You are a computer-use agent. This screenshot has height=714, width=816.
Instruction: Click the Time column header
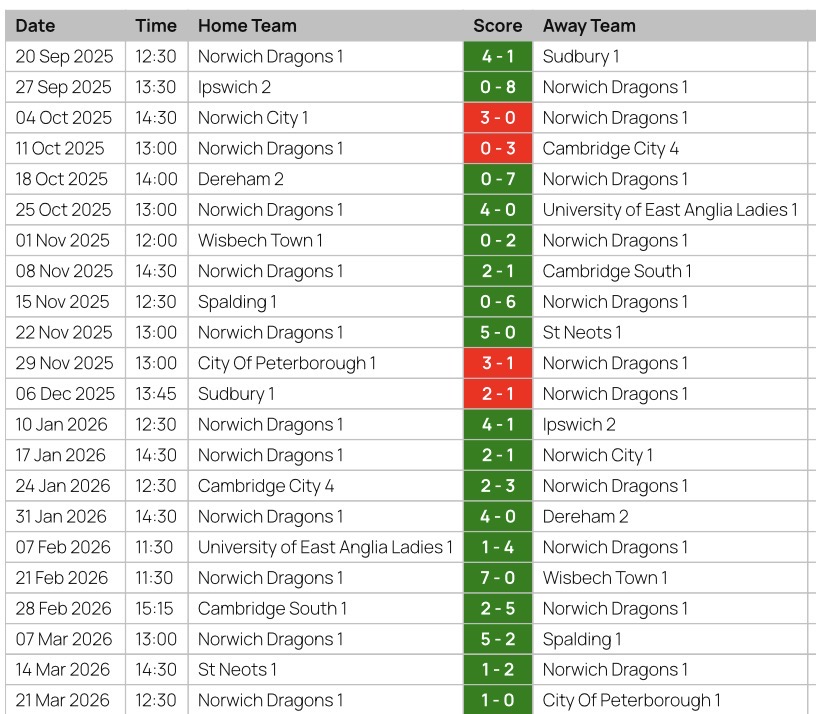click(x=156, y=26)
